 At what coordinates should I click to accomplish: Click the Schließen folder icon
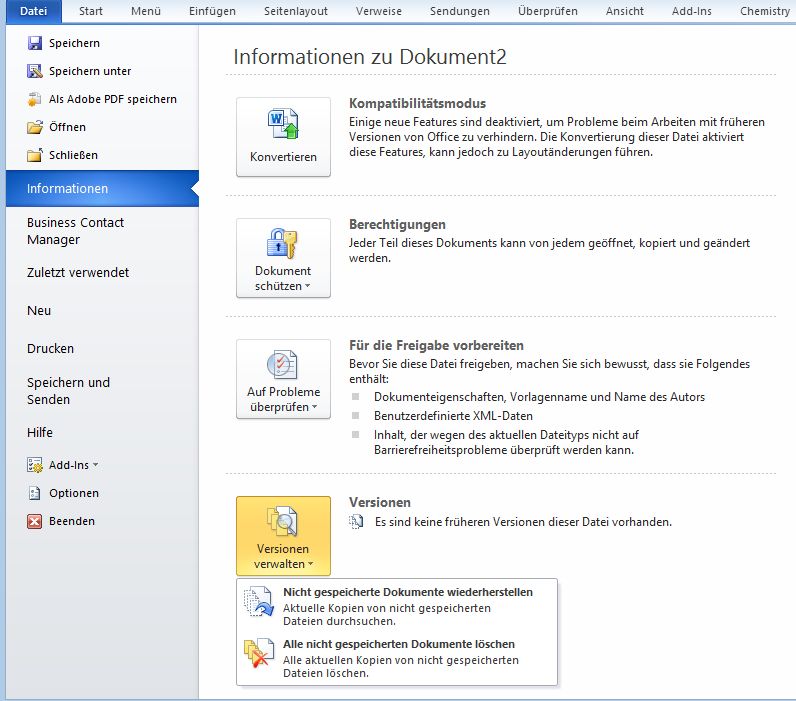pos(35,156)
